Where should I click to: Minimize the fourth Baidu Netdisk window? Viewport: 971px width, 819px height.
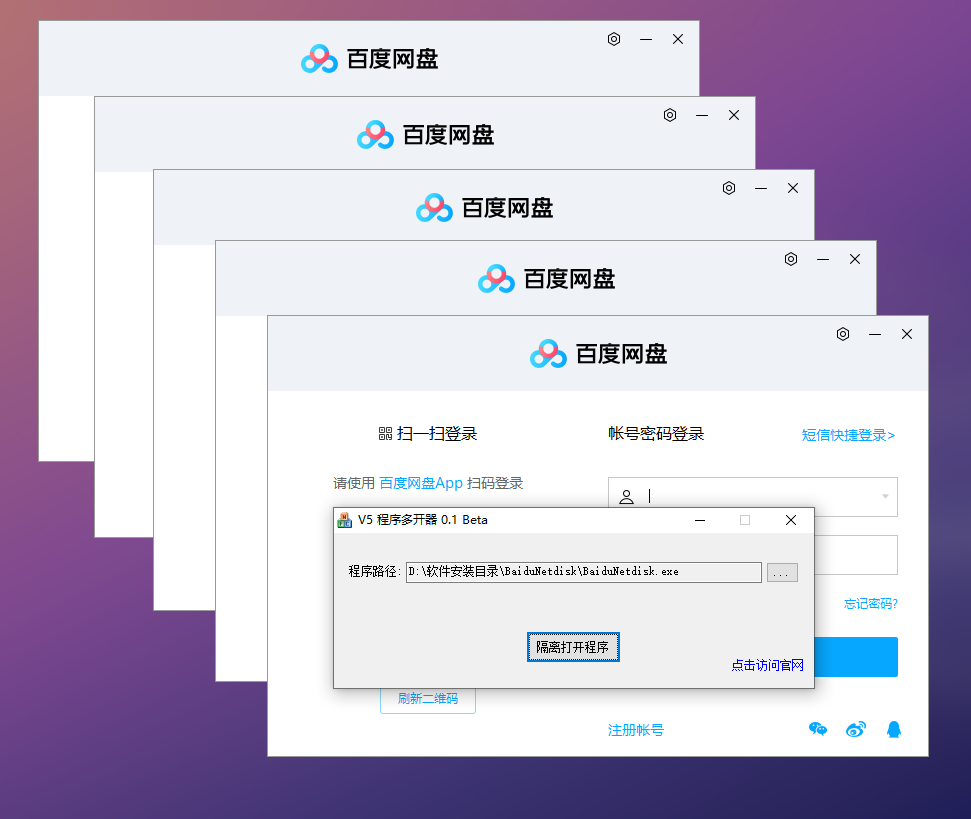point(823,259)
